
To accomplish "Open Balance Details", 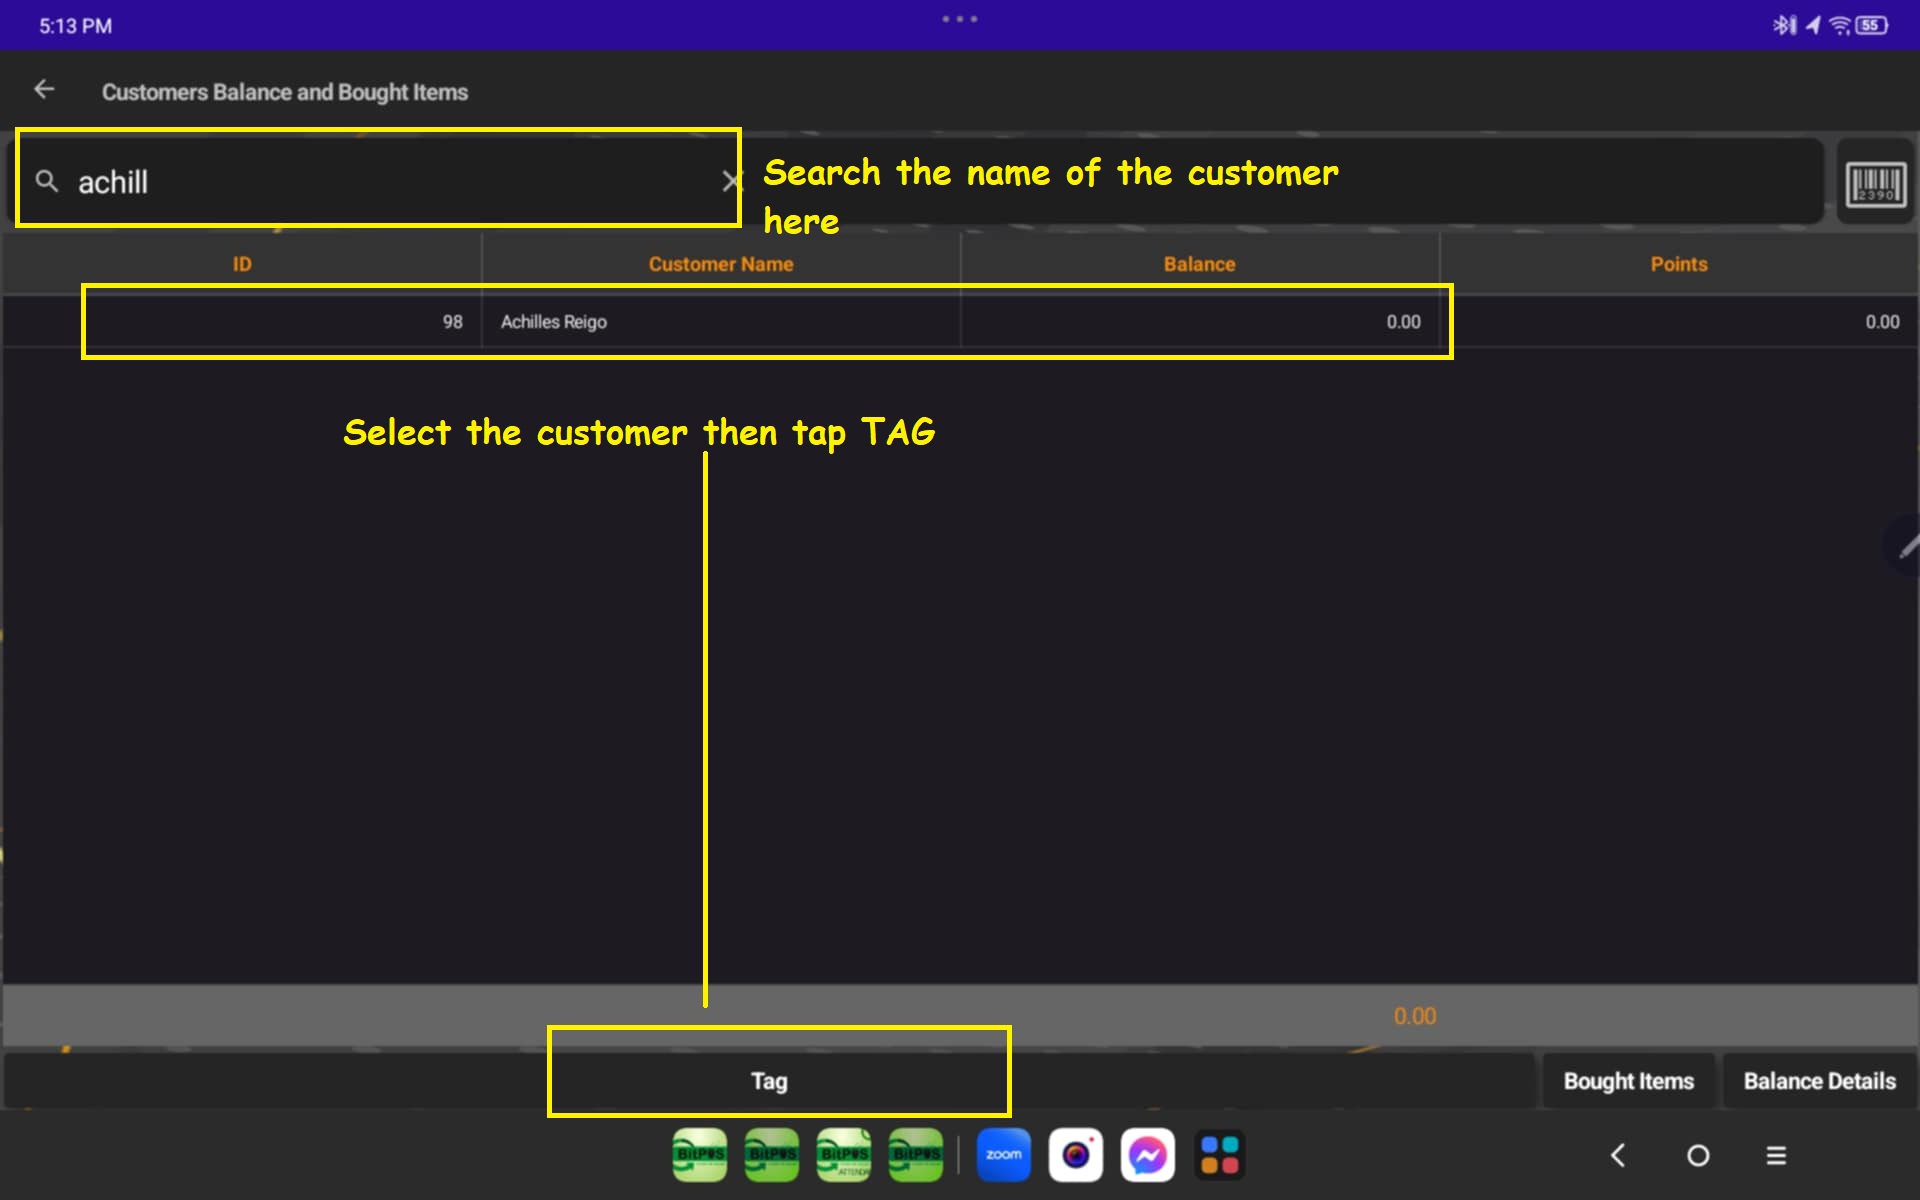I will [1819, 1081].
